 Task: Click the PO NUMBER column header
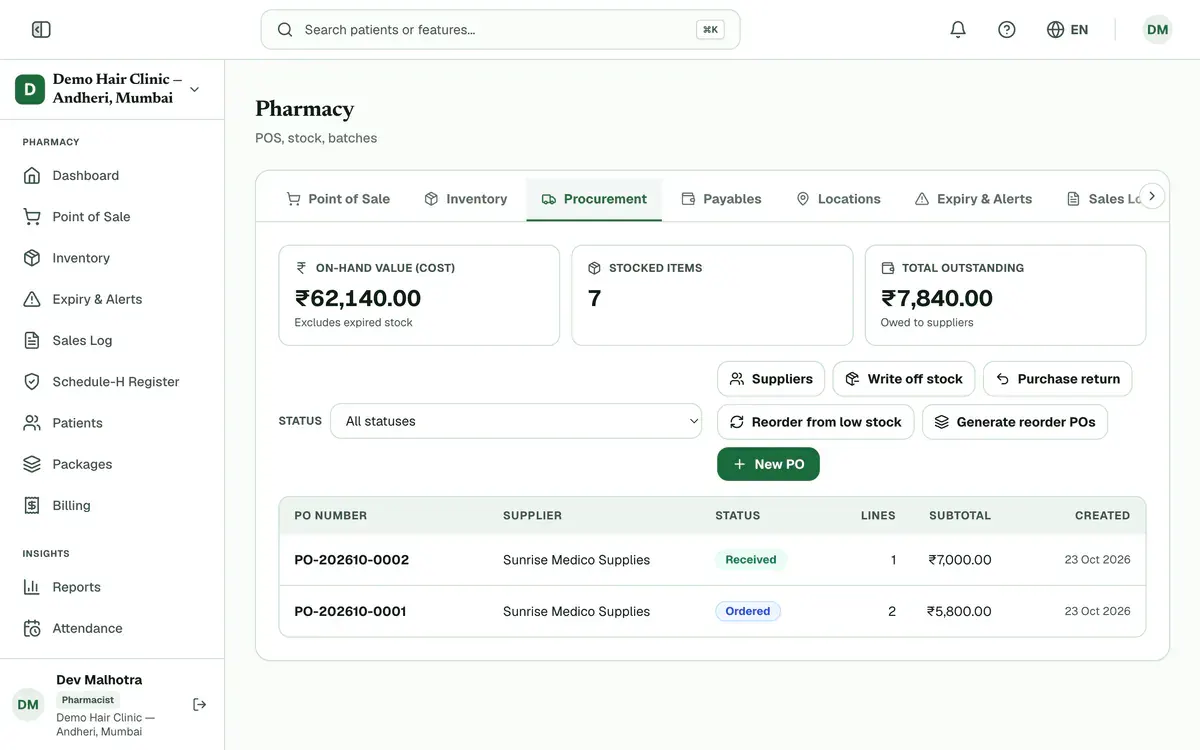click(x=330, y=516)
